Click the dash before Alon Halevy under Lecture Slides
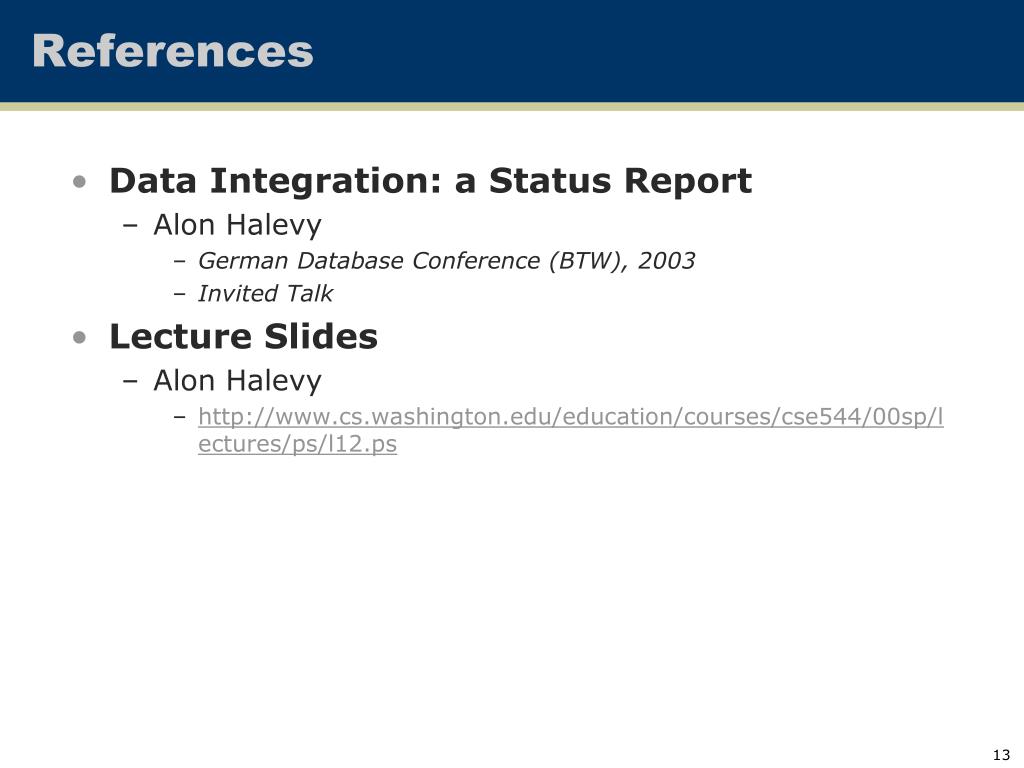 click(x=130, y=382)
